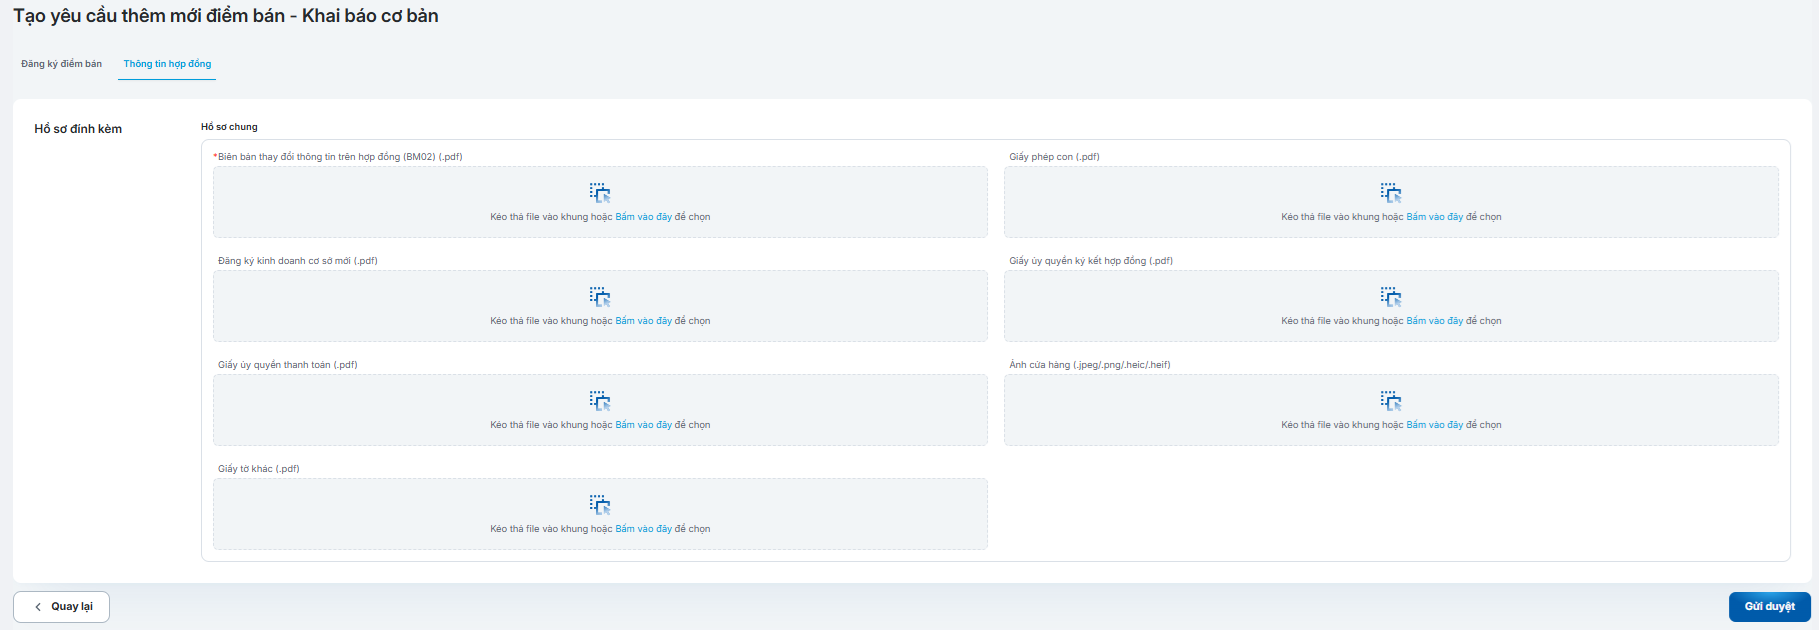Click upload icon for Đăng ký kinh doanh cơ sở mới
The image size is (1819, 630).
600,297
